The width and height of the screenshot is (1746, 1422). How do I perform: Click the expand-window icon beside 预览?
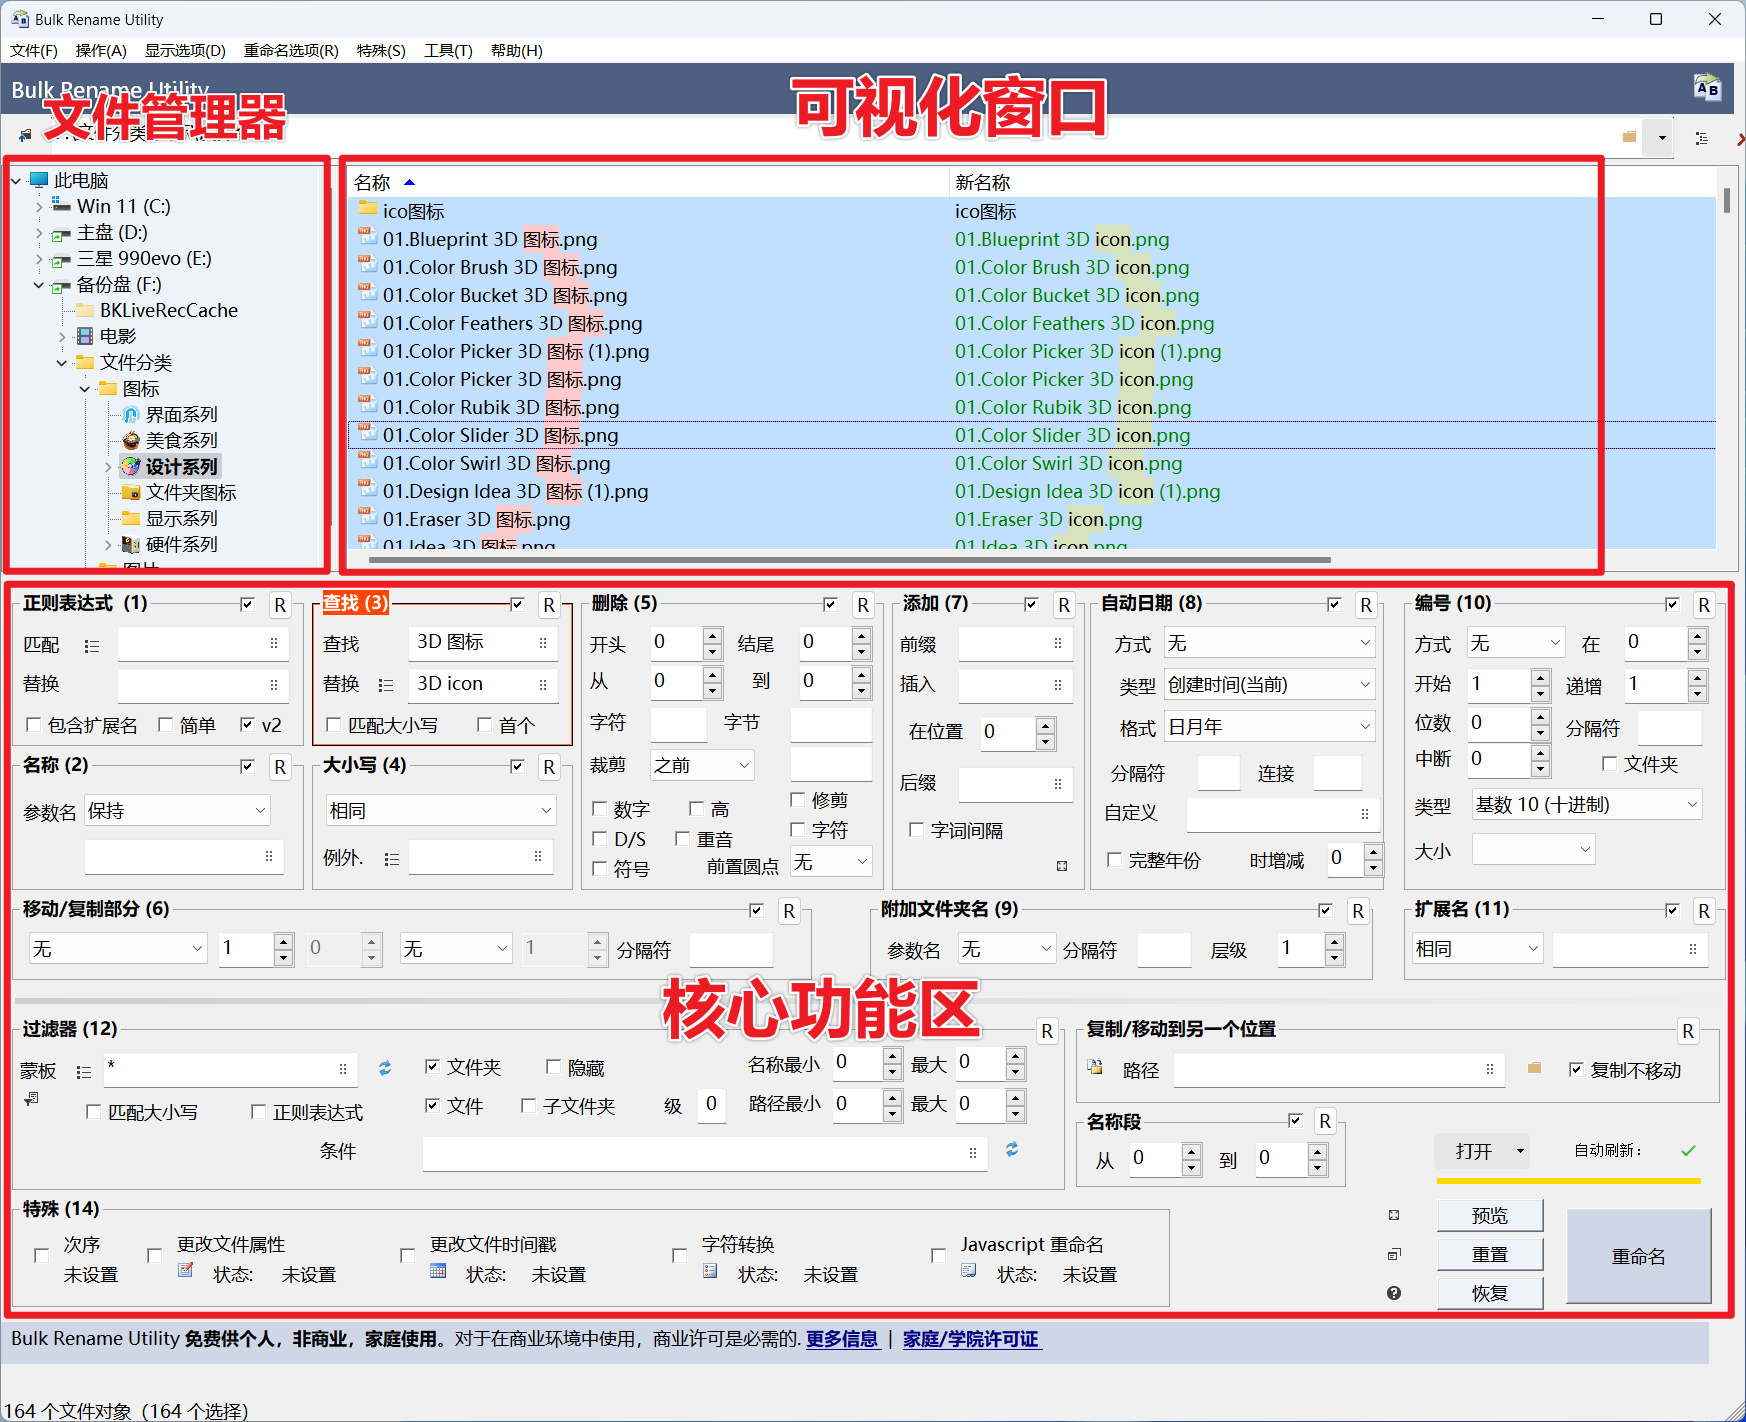click(1394, 1215)
